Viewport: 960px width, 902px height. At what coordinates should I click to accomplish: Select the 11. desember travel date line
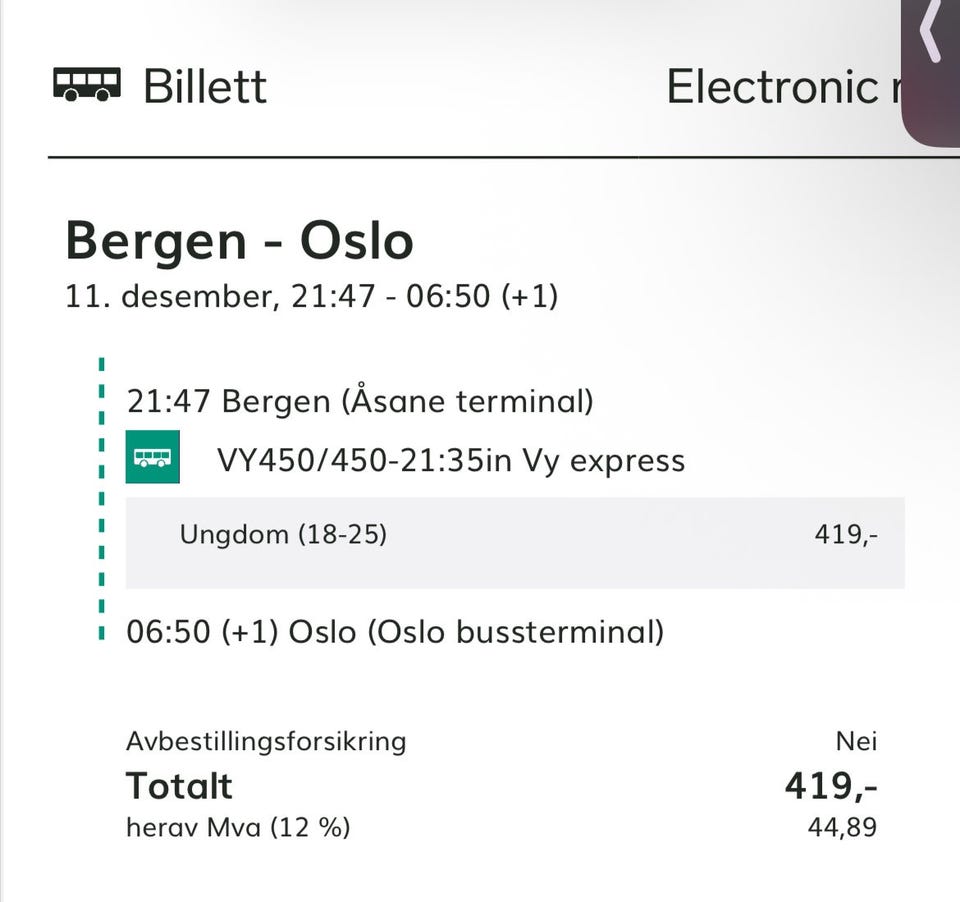pos(311,297)
